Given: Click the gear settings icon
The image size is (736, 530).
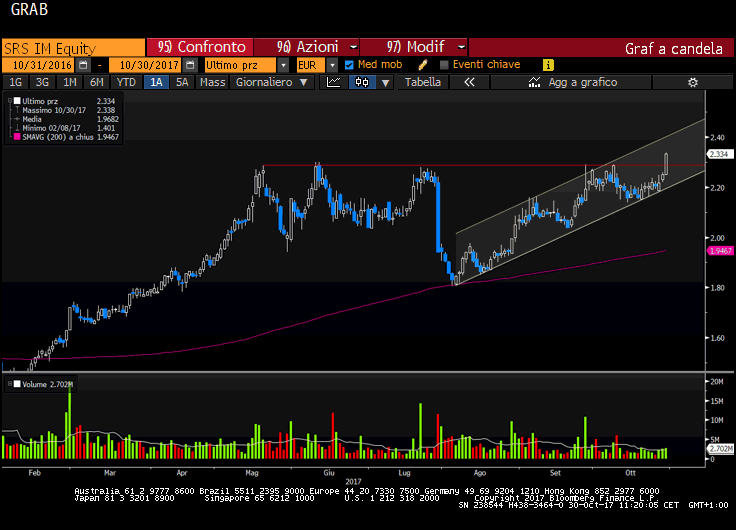Looking at the screenshot, I should click(x=694, y=83).
